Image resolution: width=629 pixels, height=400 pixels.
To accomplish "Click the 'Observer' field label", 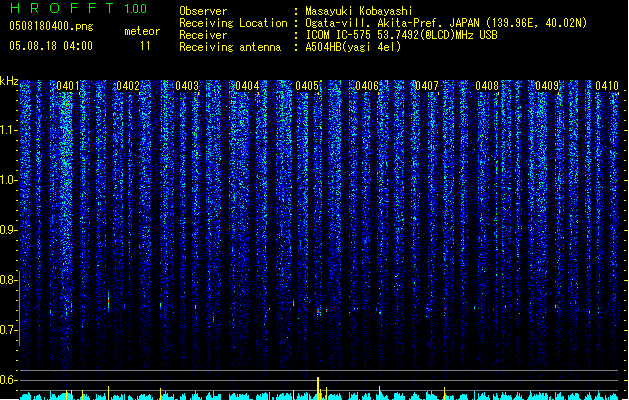I will click(x=203, y=11).
